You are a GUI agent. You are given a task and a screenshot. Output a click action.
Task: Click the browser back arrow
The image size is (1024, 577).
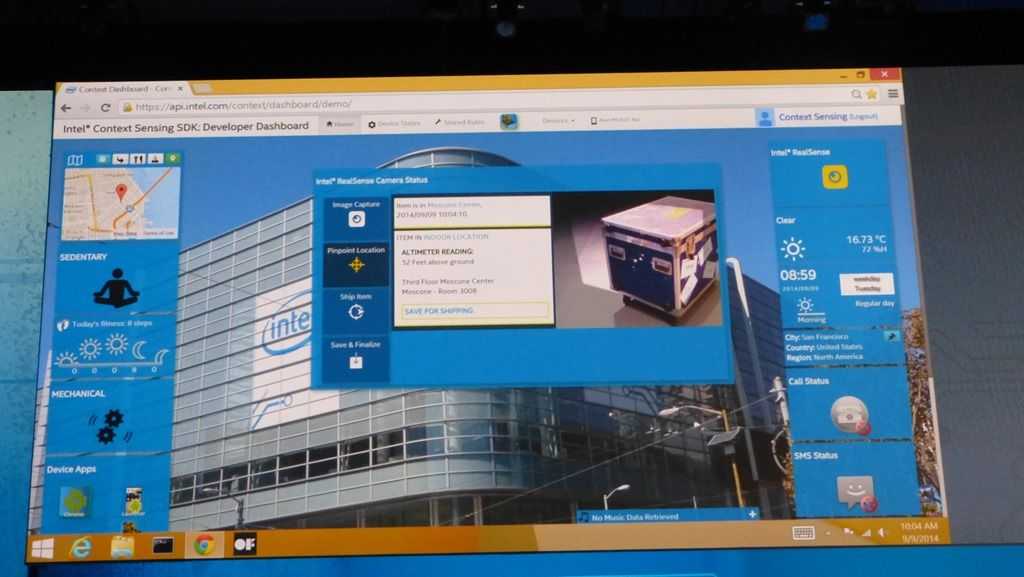tap(66, 108)
